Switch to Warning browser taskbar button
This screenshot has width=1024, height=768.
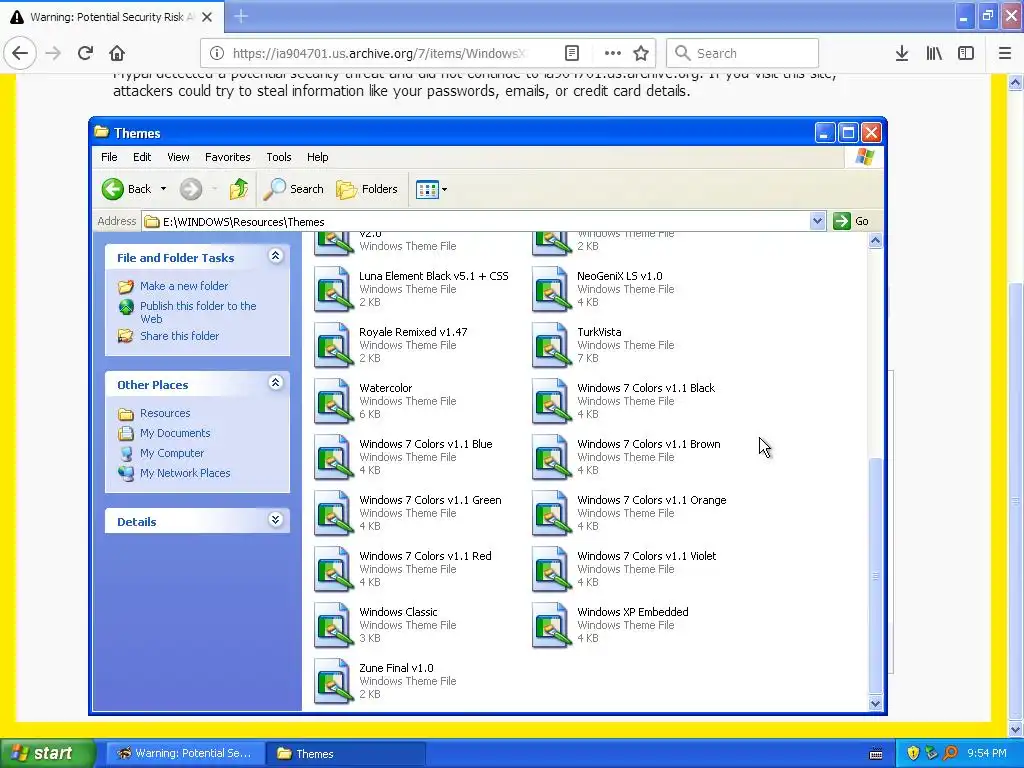tap(185, 754)
